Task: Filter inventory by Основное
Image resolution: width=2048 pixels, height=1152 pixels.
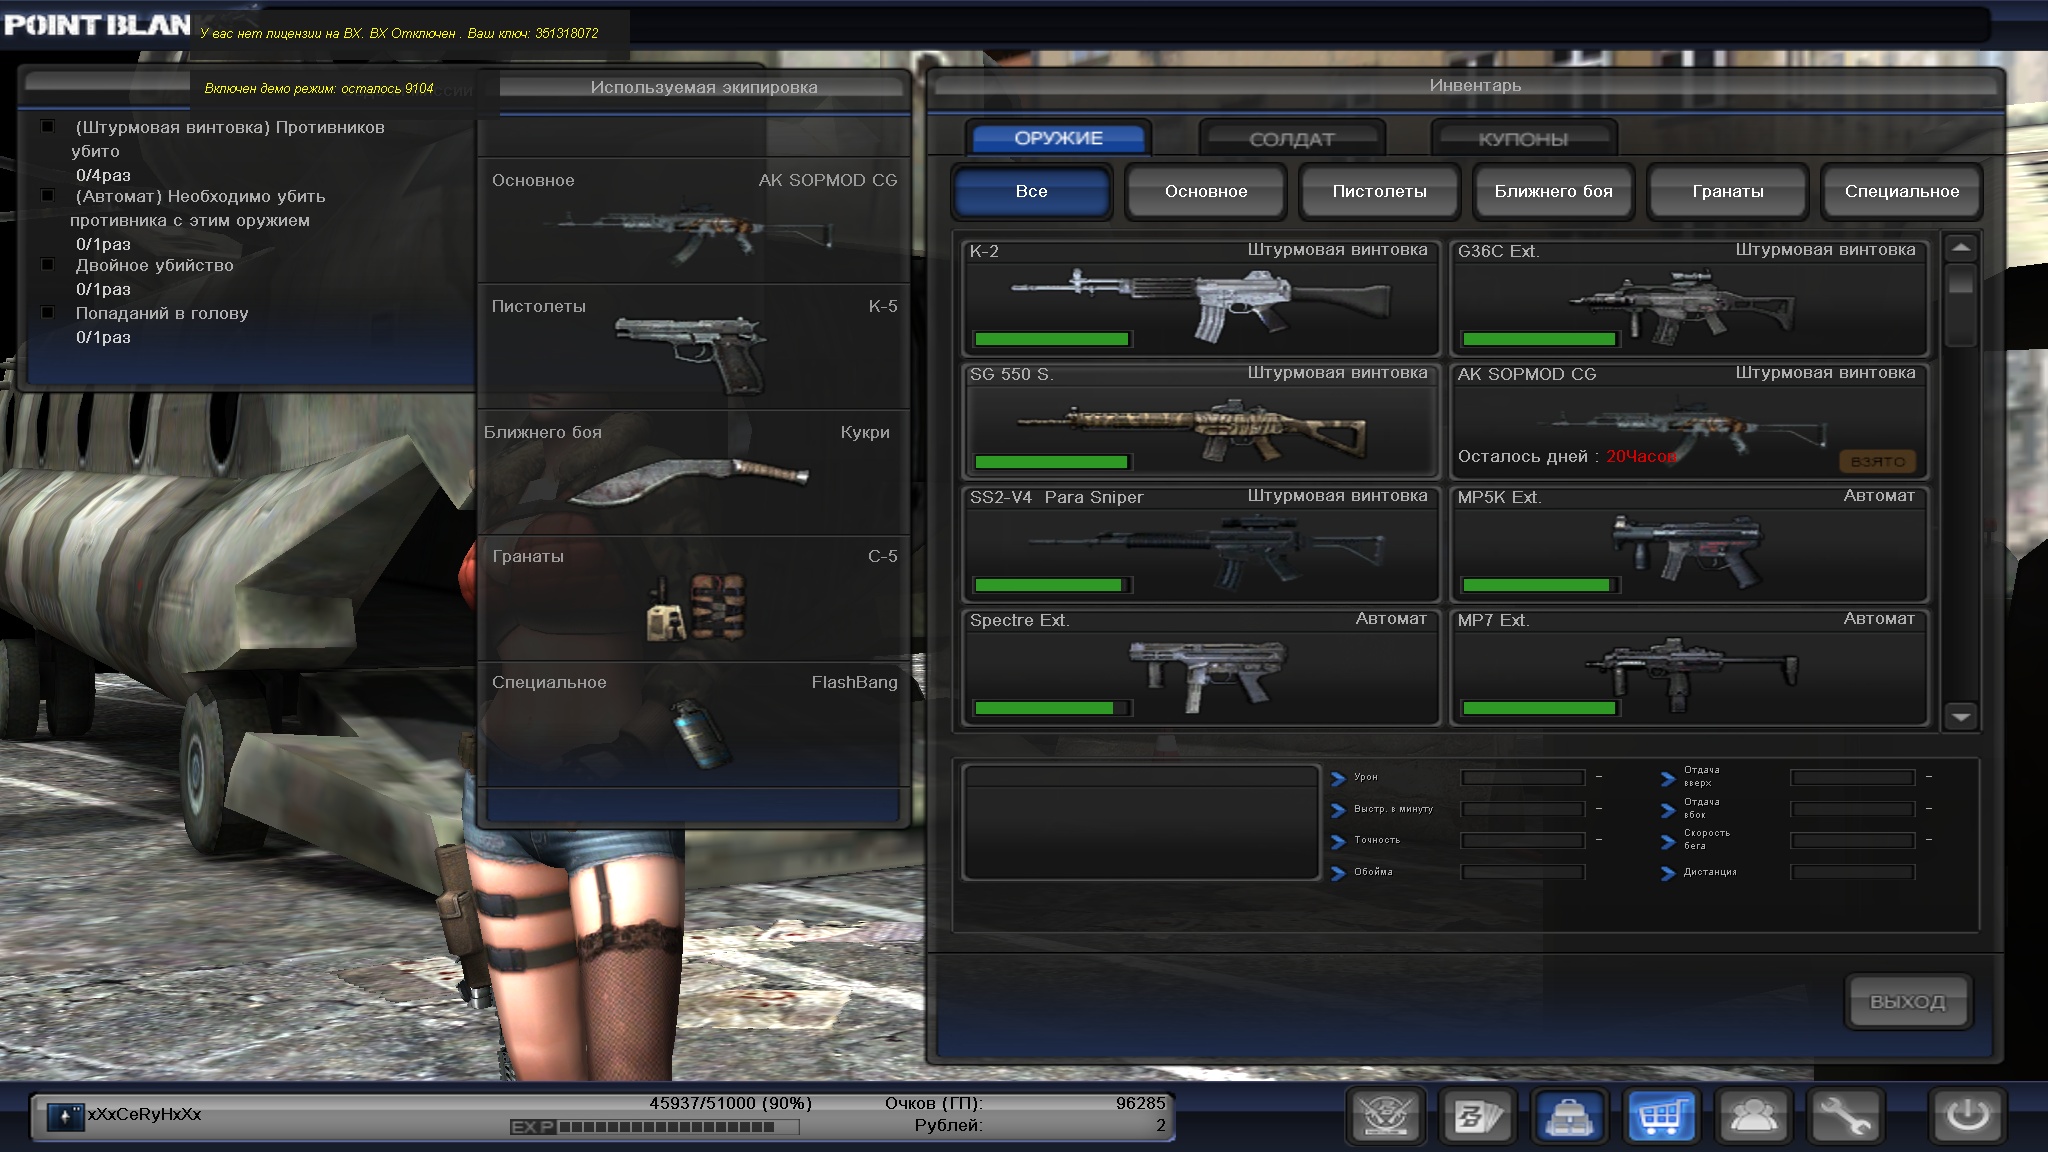Action: [1206, 191]
